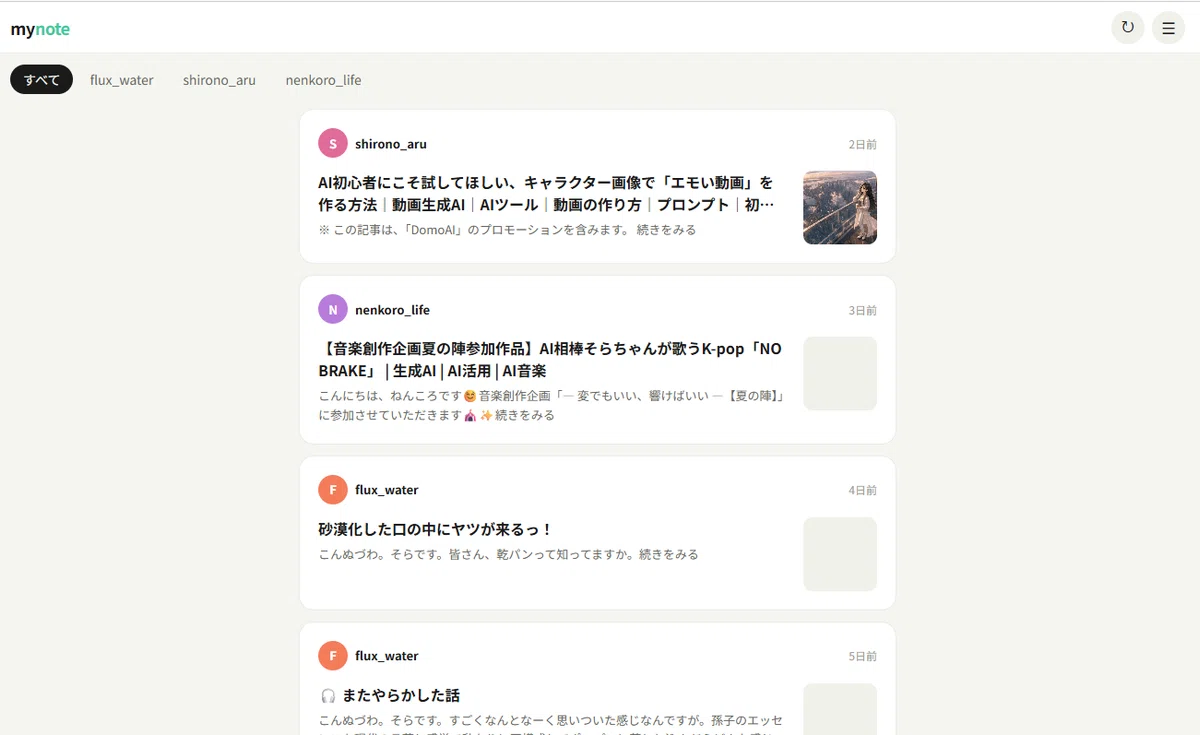1200x735 pixels.
Task: Click the F avatar on the 5日前 post
Action: (333, 656)
